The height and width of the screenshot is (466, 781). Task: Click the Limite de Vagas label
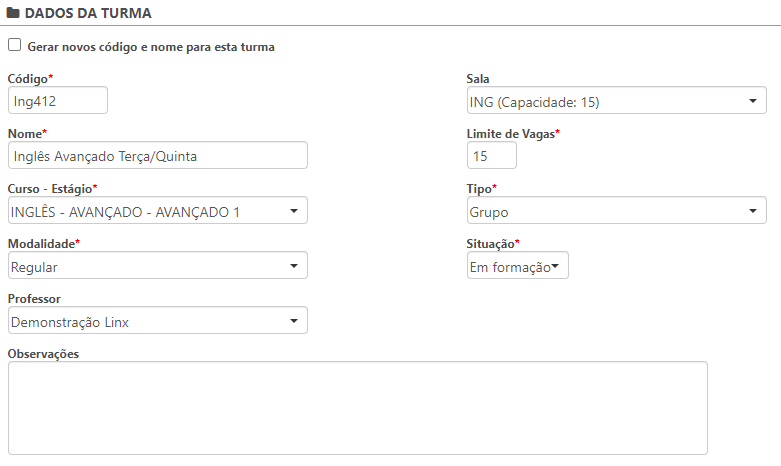(510, 133)
